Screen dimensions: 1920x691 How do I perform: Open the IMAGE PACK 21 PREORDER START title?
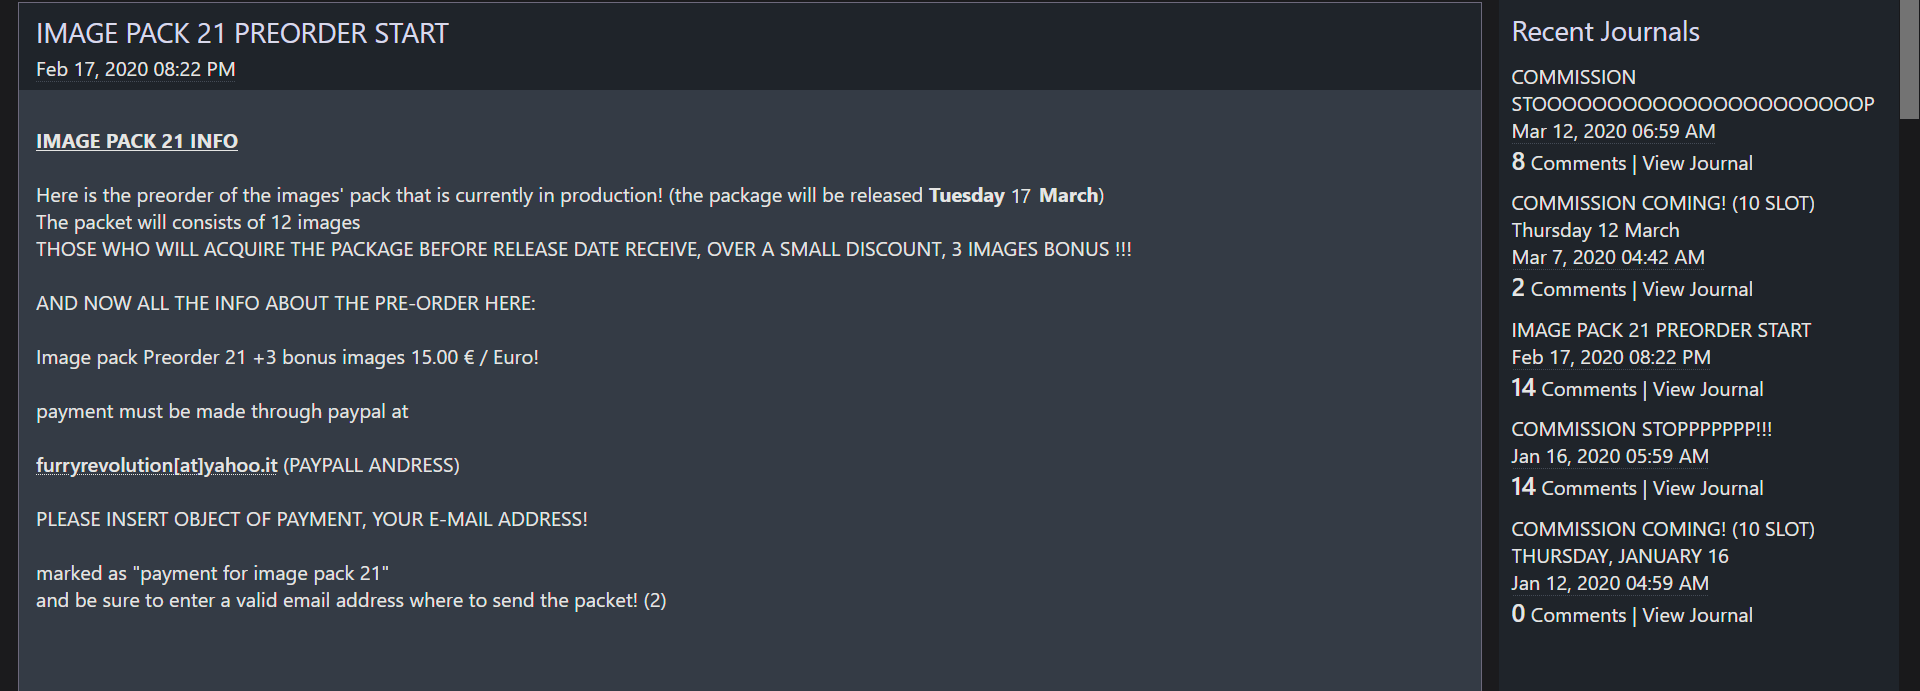(x=242, y=34)
